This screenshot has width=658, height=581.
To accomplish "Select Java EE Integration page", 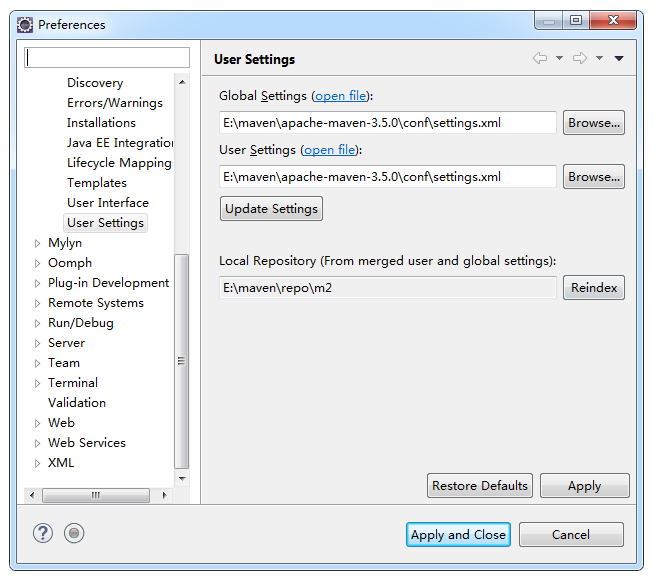I will tap(120, 143).
